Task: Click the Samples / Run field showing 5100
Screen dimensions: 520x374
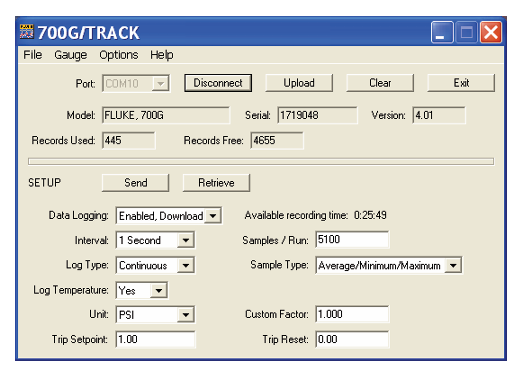Action: pos(352,240)
